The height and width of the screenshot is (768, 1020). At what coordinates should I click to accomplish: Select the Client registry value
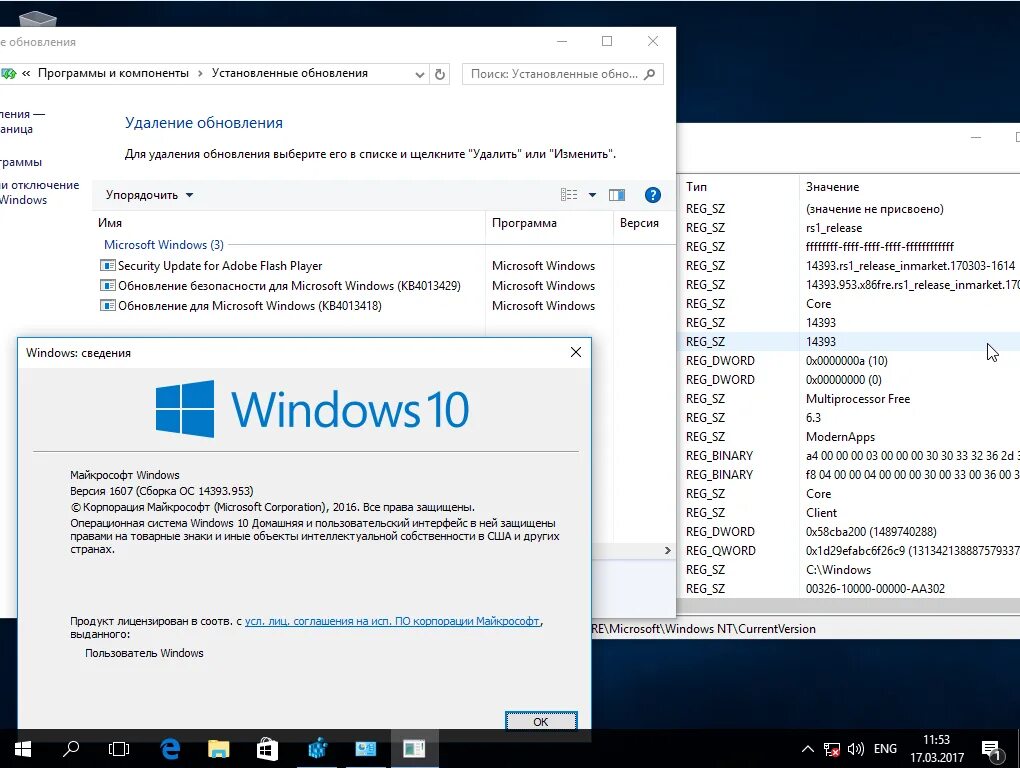pos(821,512)
